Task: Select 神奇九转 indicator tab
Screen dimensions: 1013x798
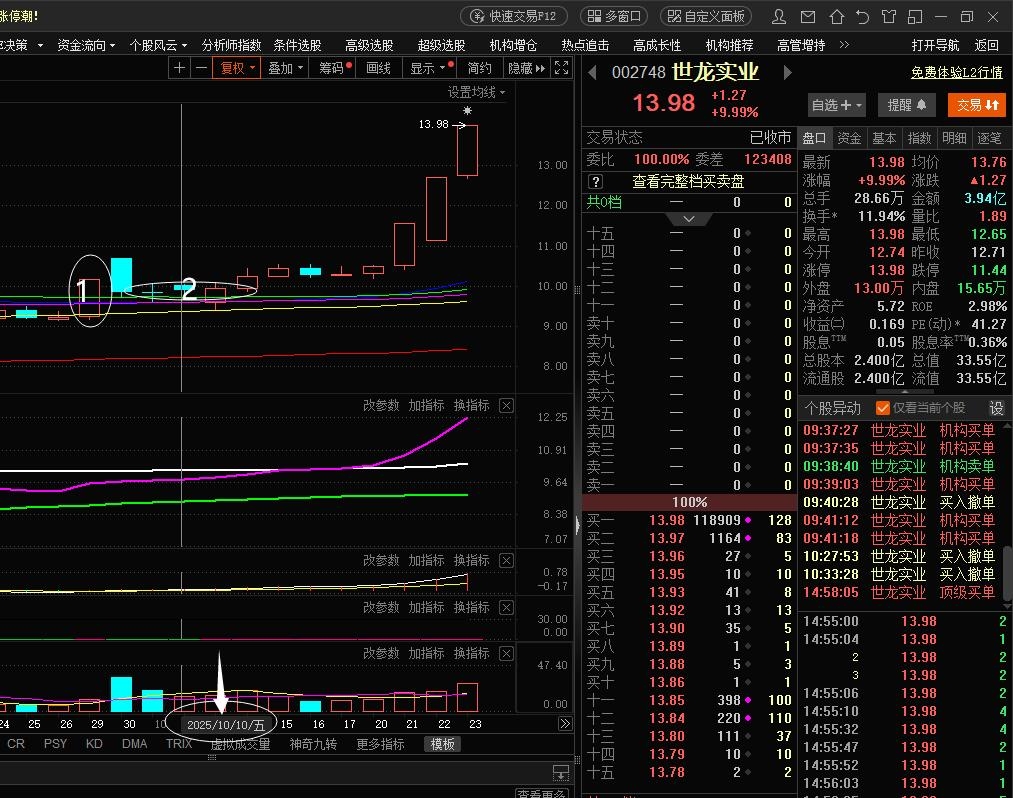Action: [313, 744]
